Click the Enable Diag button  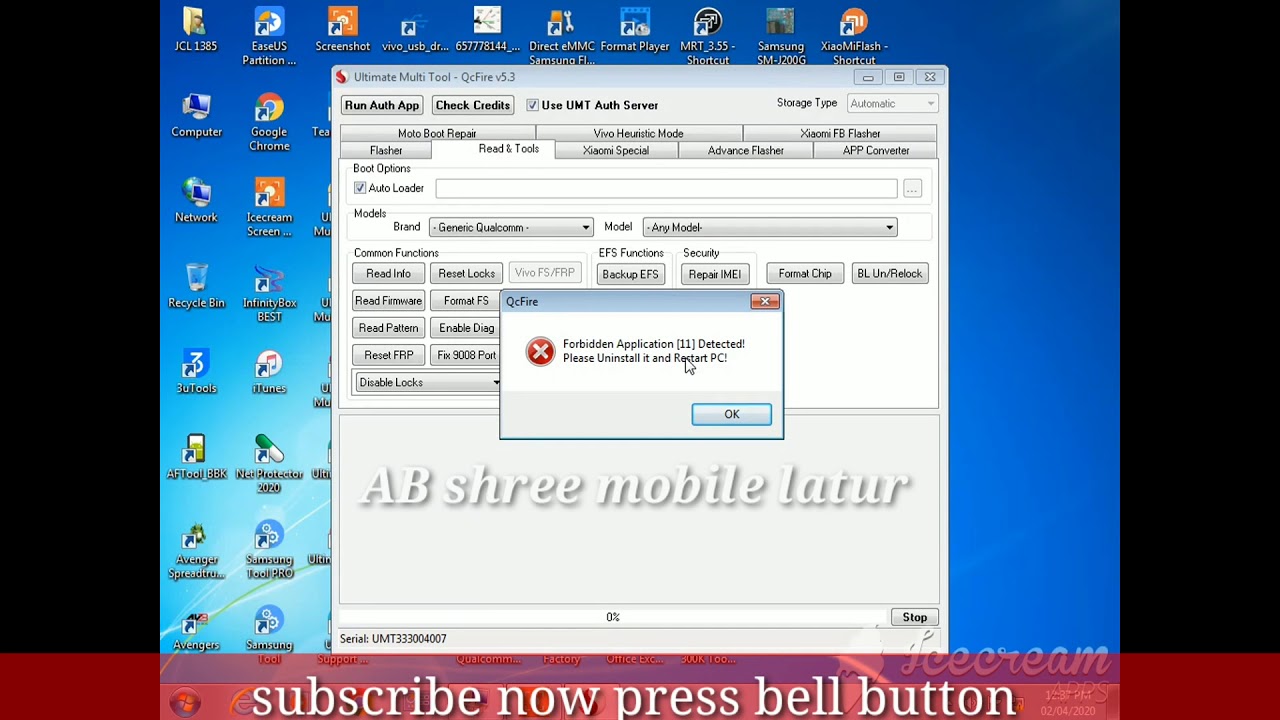[465, 328]
